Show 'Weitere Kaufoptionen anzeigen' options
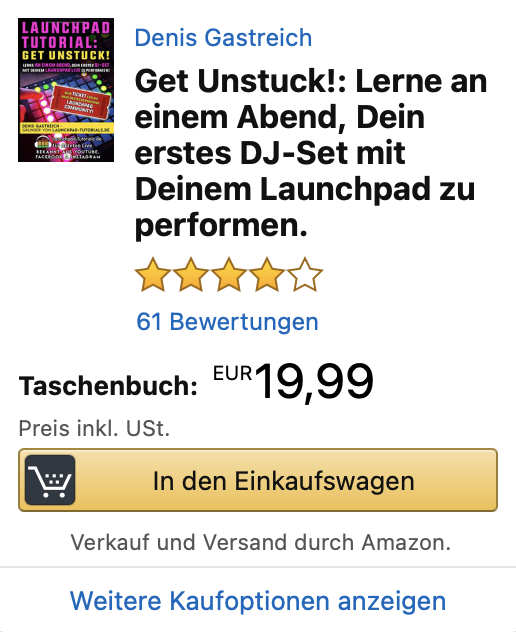516x632 pixels. (258, 601)
